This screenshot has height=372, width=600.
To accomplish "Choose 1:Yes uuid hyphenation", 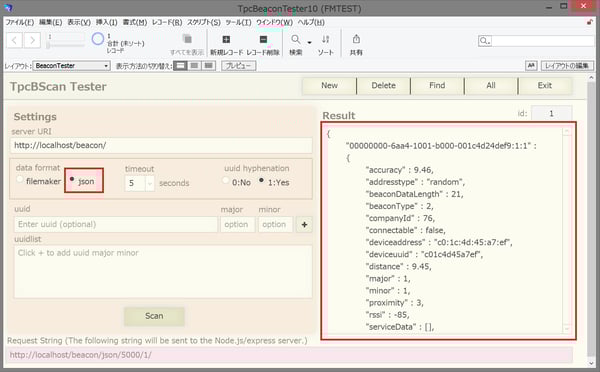I will tap(261, 180).
